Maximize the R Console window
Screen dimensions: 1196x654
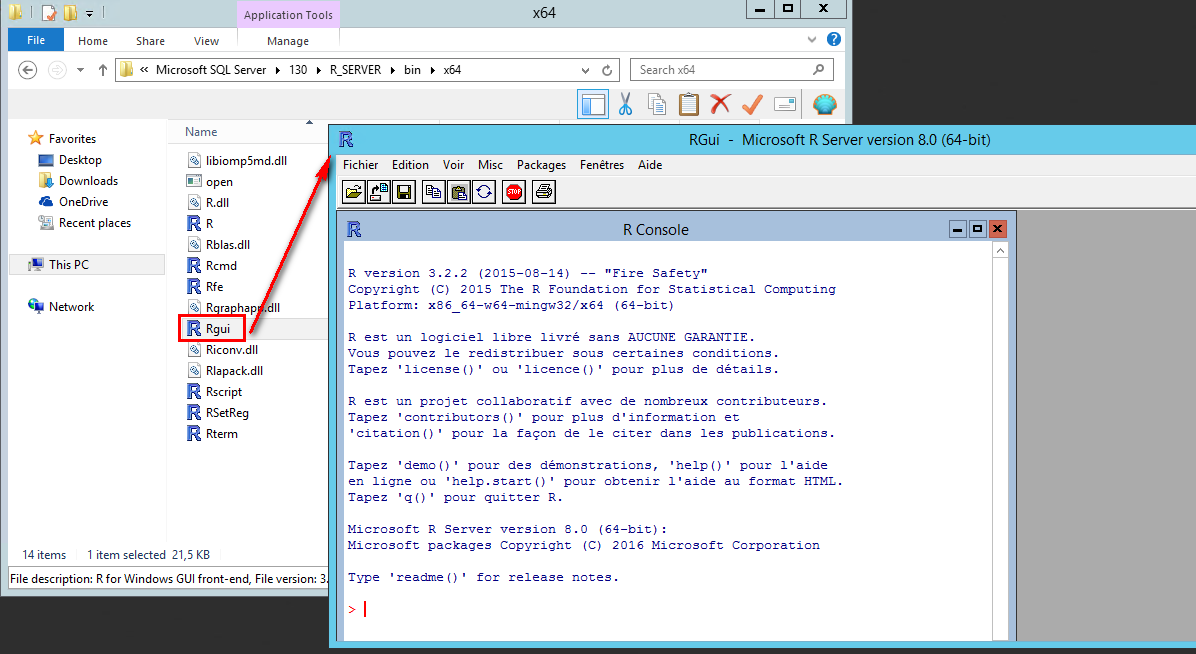[x=977, y=229]
